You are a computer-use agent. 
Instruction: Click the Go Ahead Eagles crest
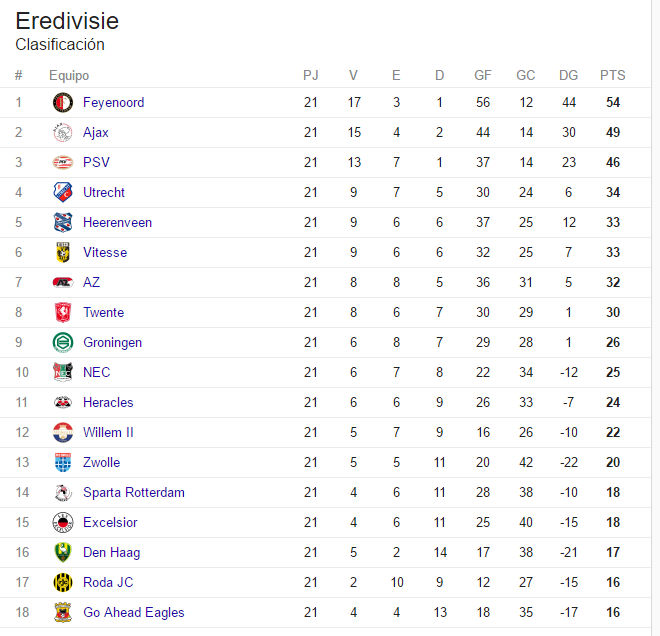click(x=63, y=612)
